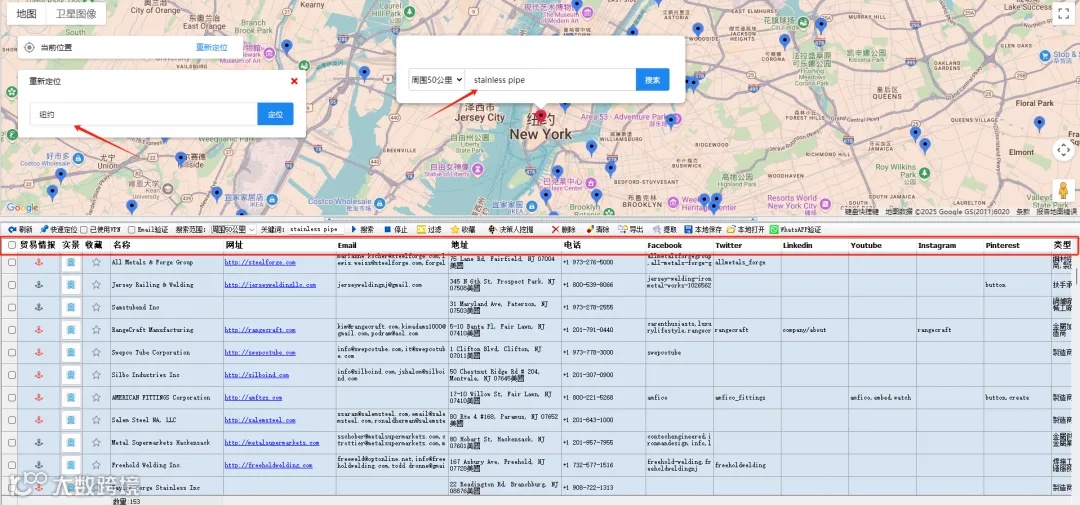Click the Street View pegman icon
Viewport: 1080px width, 505px height.
click(x=1063, y=190)
